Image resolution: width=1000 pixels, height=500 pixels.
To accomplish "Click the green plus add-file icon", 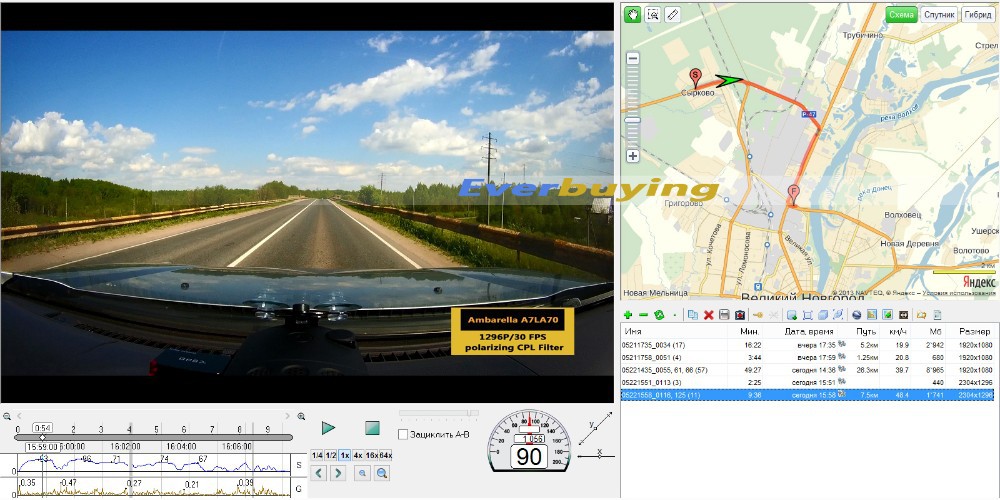I will [x=628, y=315].
